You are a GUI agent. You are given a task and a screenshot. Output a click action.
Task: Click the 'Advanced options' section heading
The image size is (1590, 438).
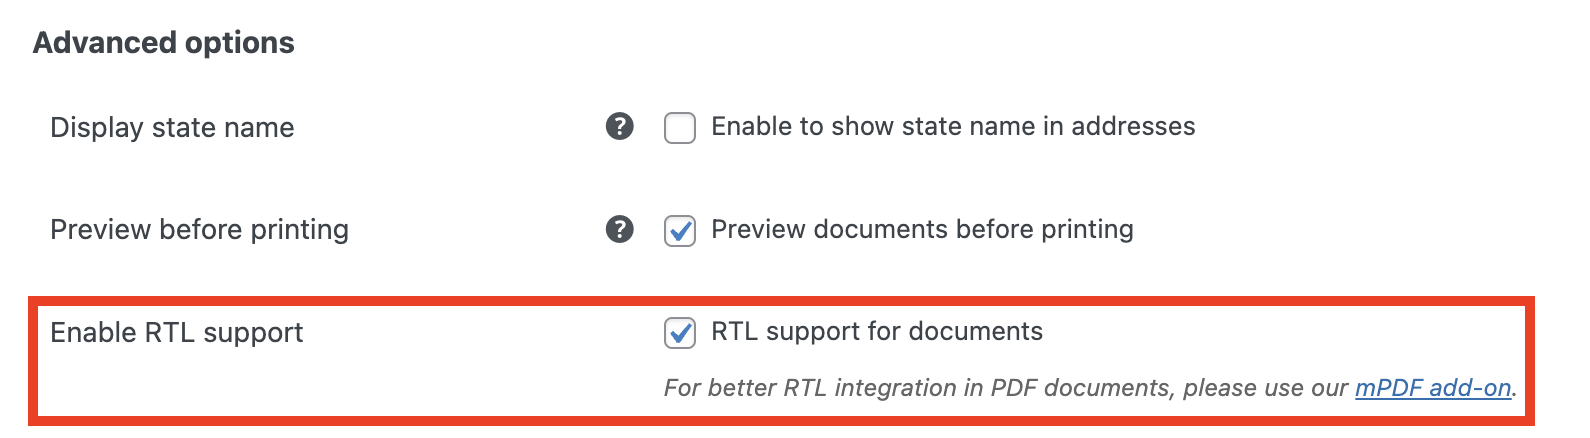point(164,43)
